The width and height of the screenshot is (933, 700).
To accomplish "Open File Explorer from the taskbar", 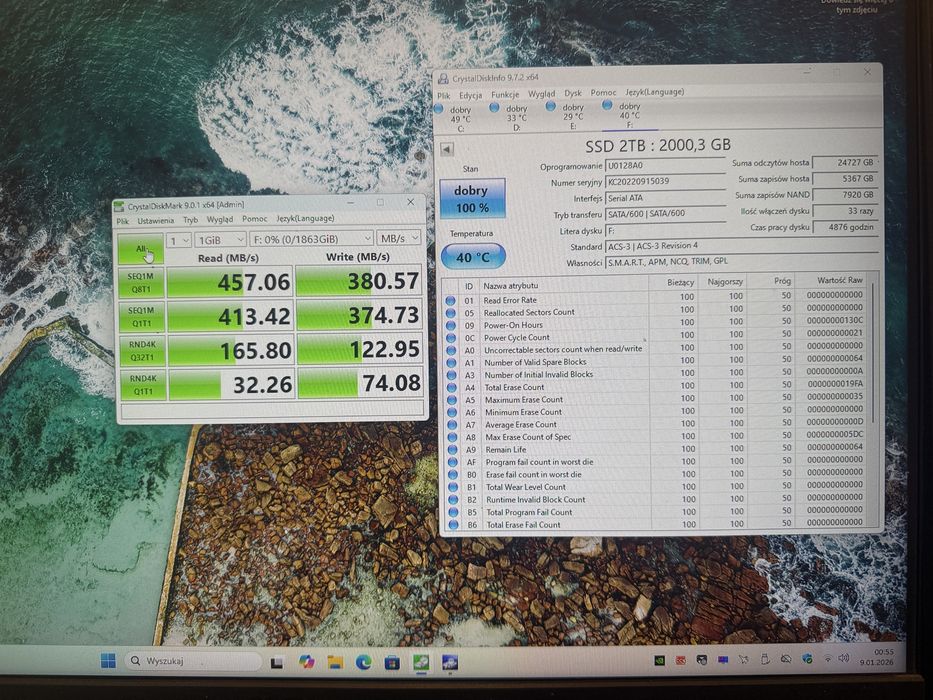I will pos(335,662).
